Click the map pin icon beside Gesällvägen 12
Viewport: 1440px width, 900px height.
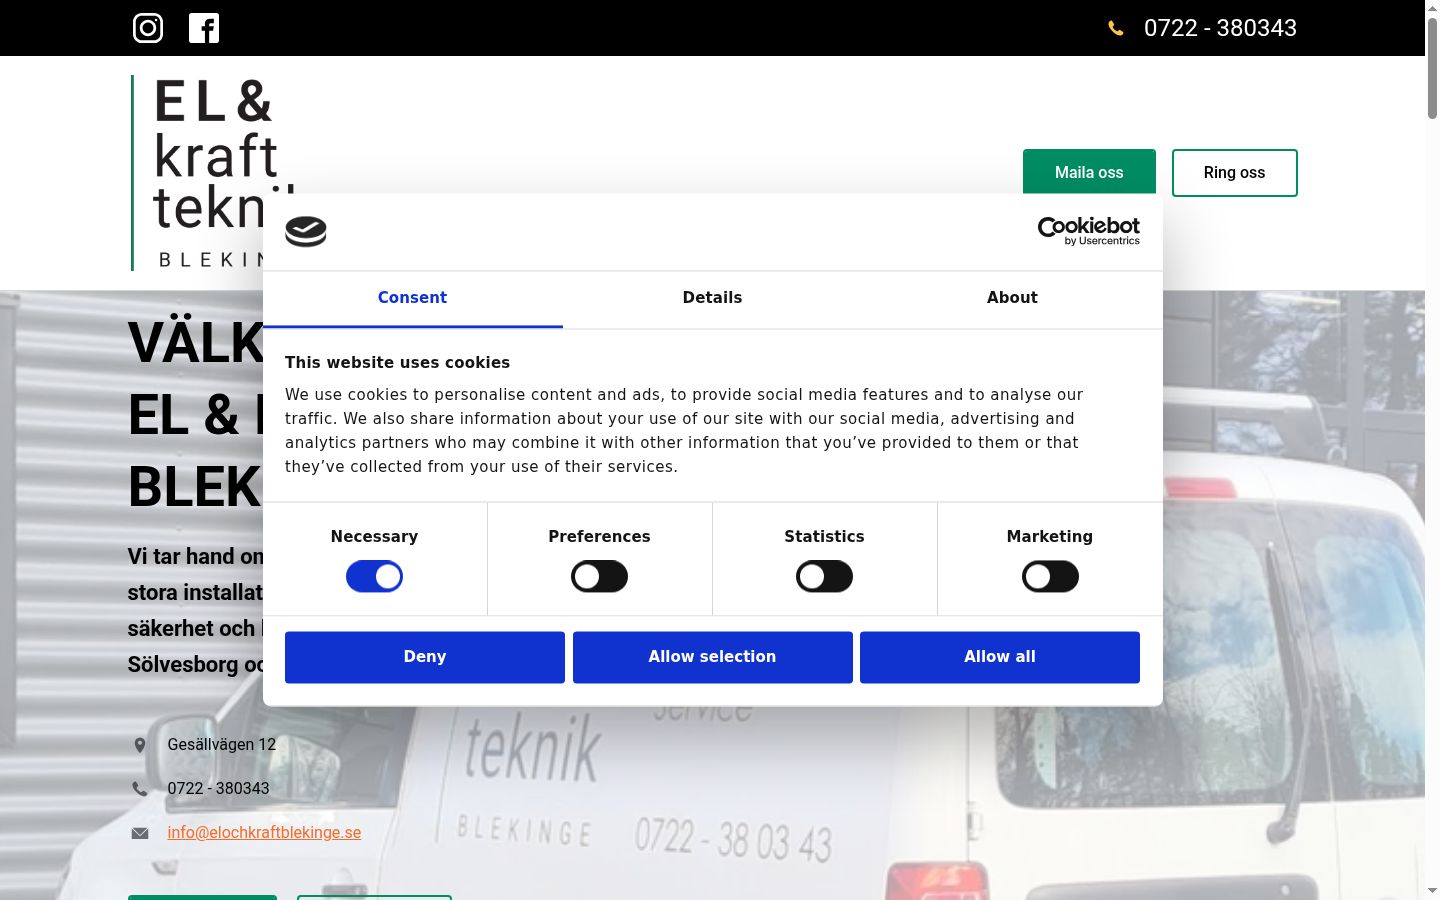point(140,745)
